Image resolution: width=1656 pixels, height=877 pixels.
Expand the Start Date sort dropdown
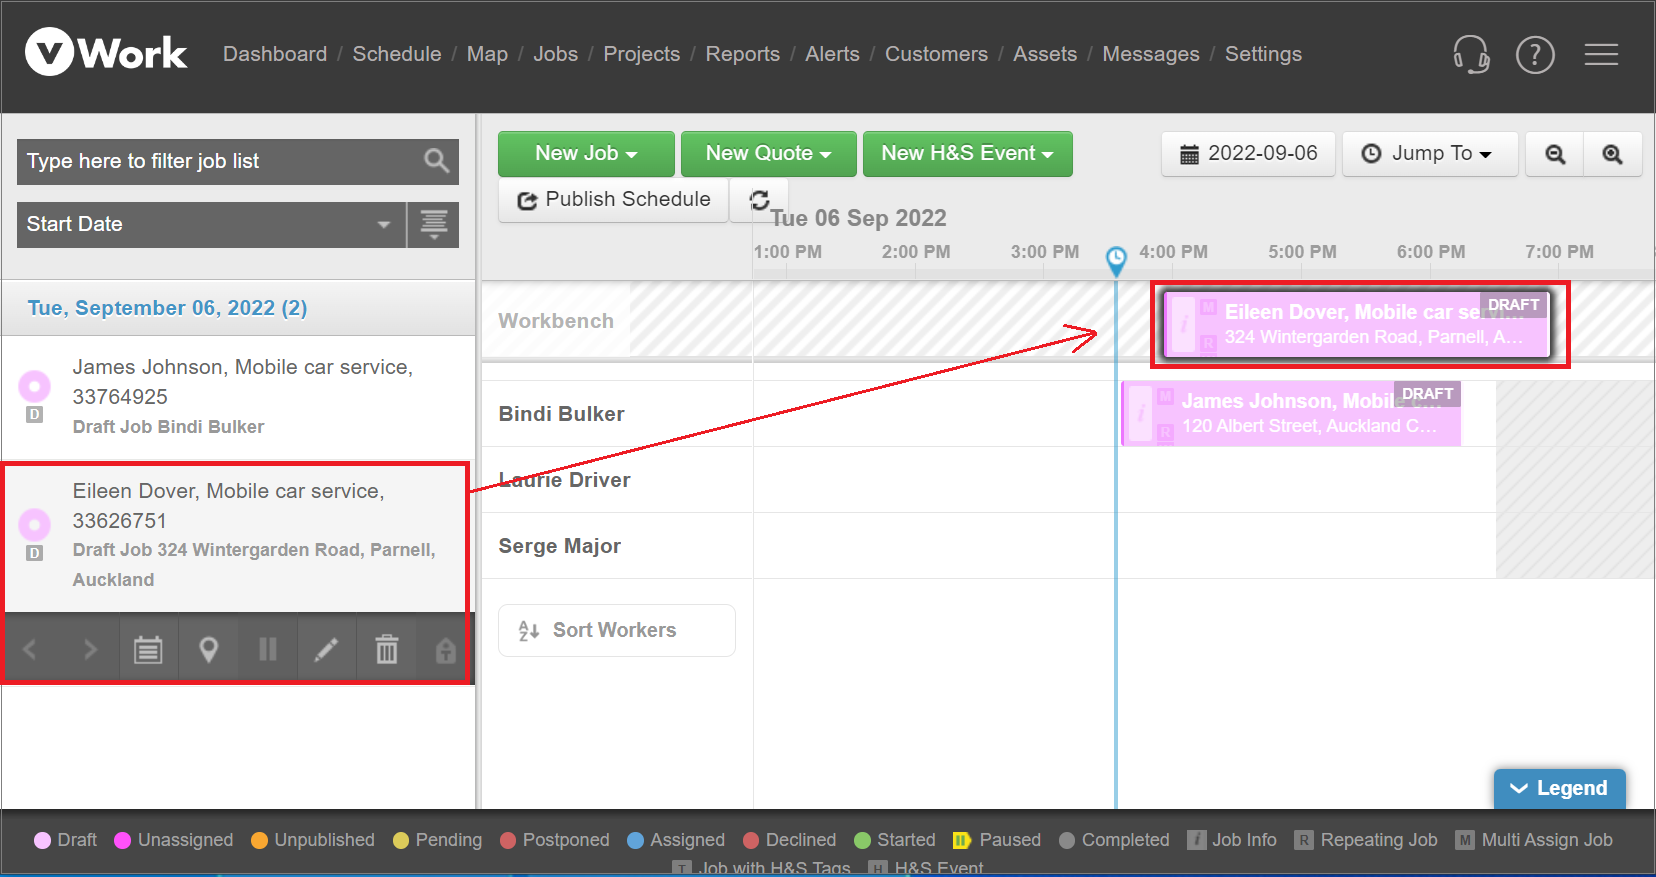(x=211, y=224)
